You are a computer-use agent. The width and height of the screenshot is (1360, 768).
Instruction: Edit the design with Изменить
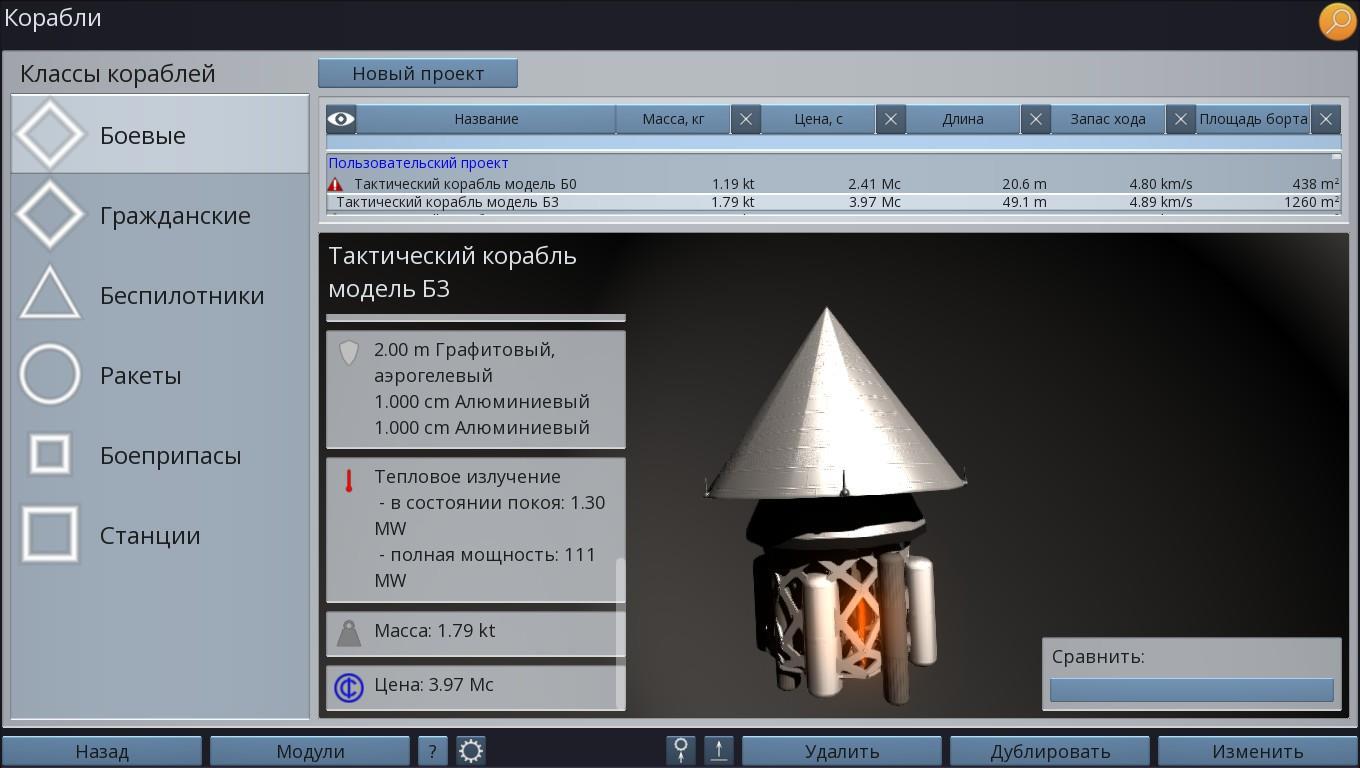(1258, 751)
